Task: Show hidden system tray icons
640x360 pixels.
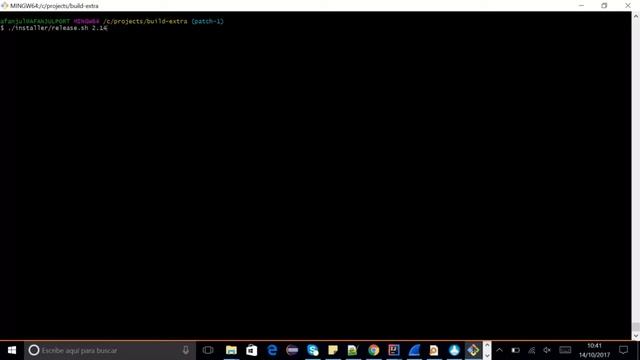Action: pyautogui.click(x=500, y=350)
